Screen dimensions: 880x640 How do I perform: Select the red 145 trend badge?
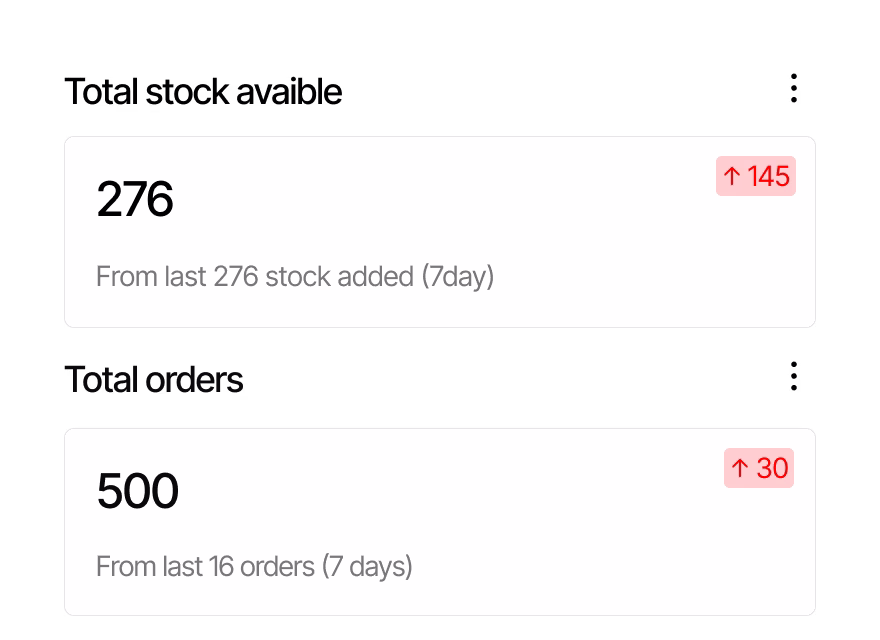756,177
